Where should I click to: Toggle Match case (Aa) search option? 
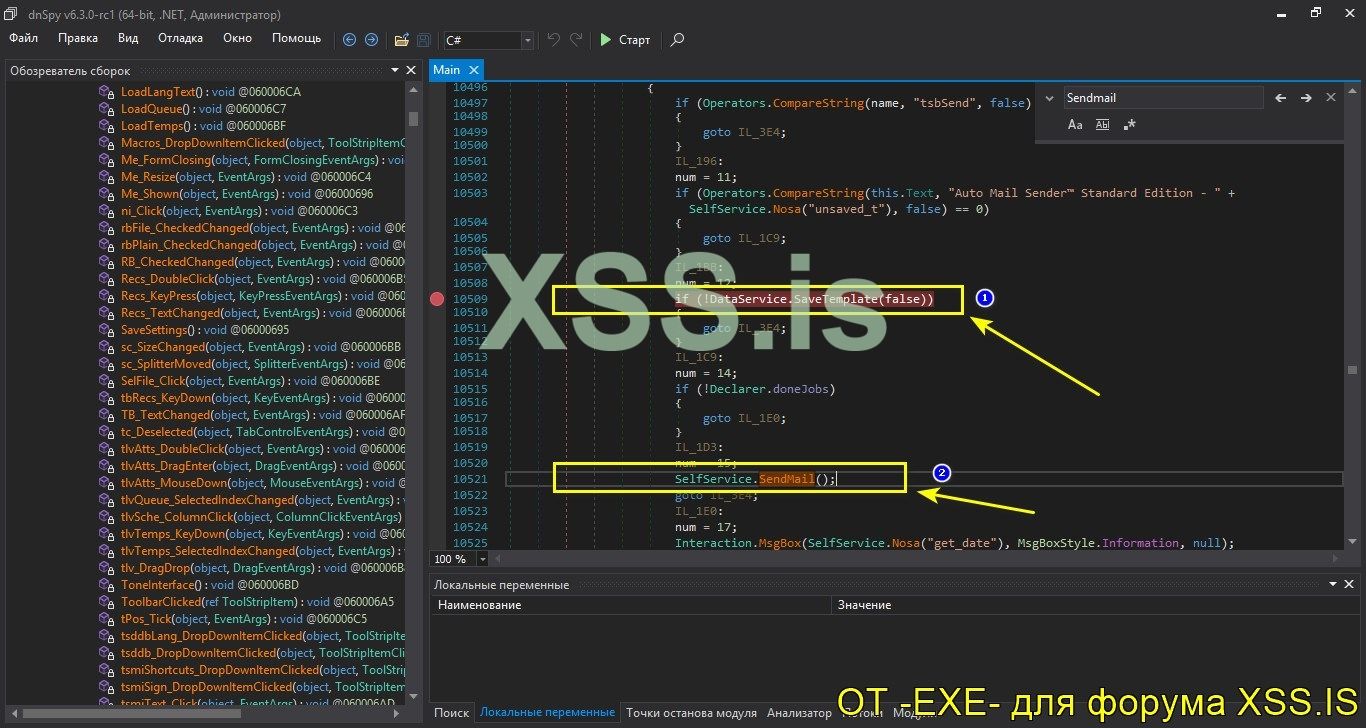[x=1075, y=125]
